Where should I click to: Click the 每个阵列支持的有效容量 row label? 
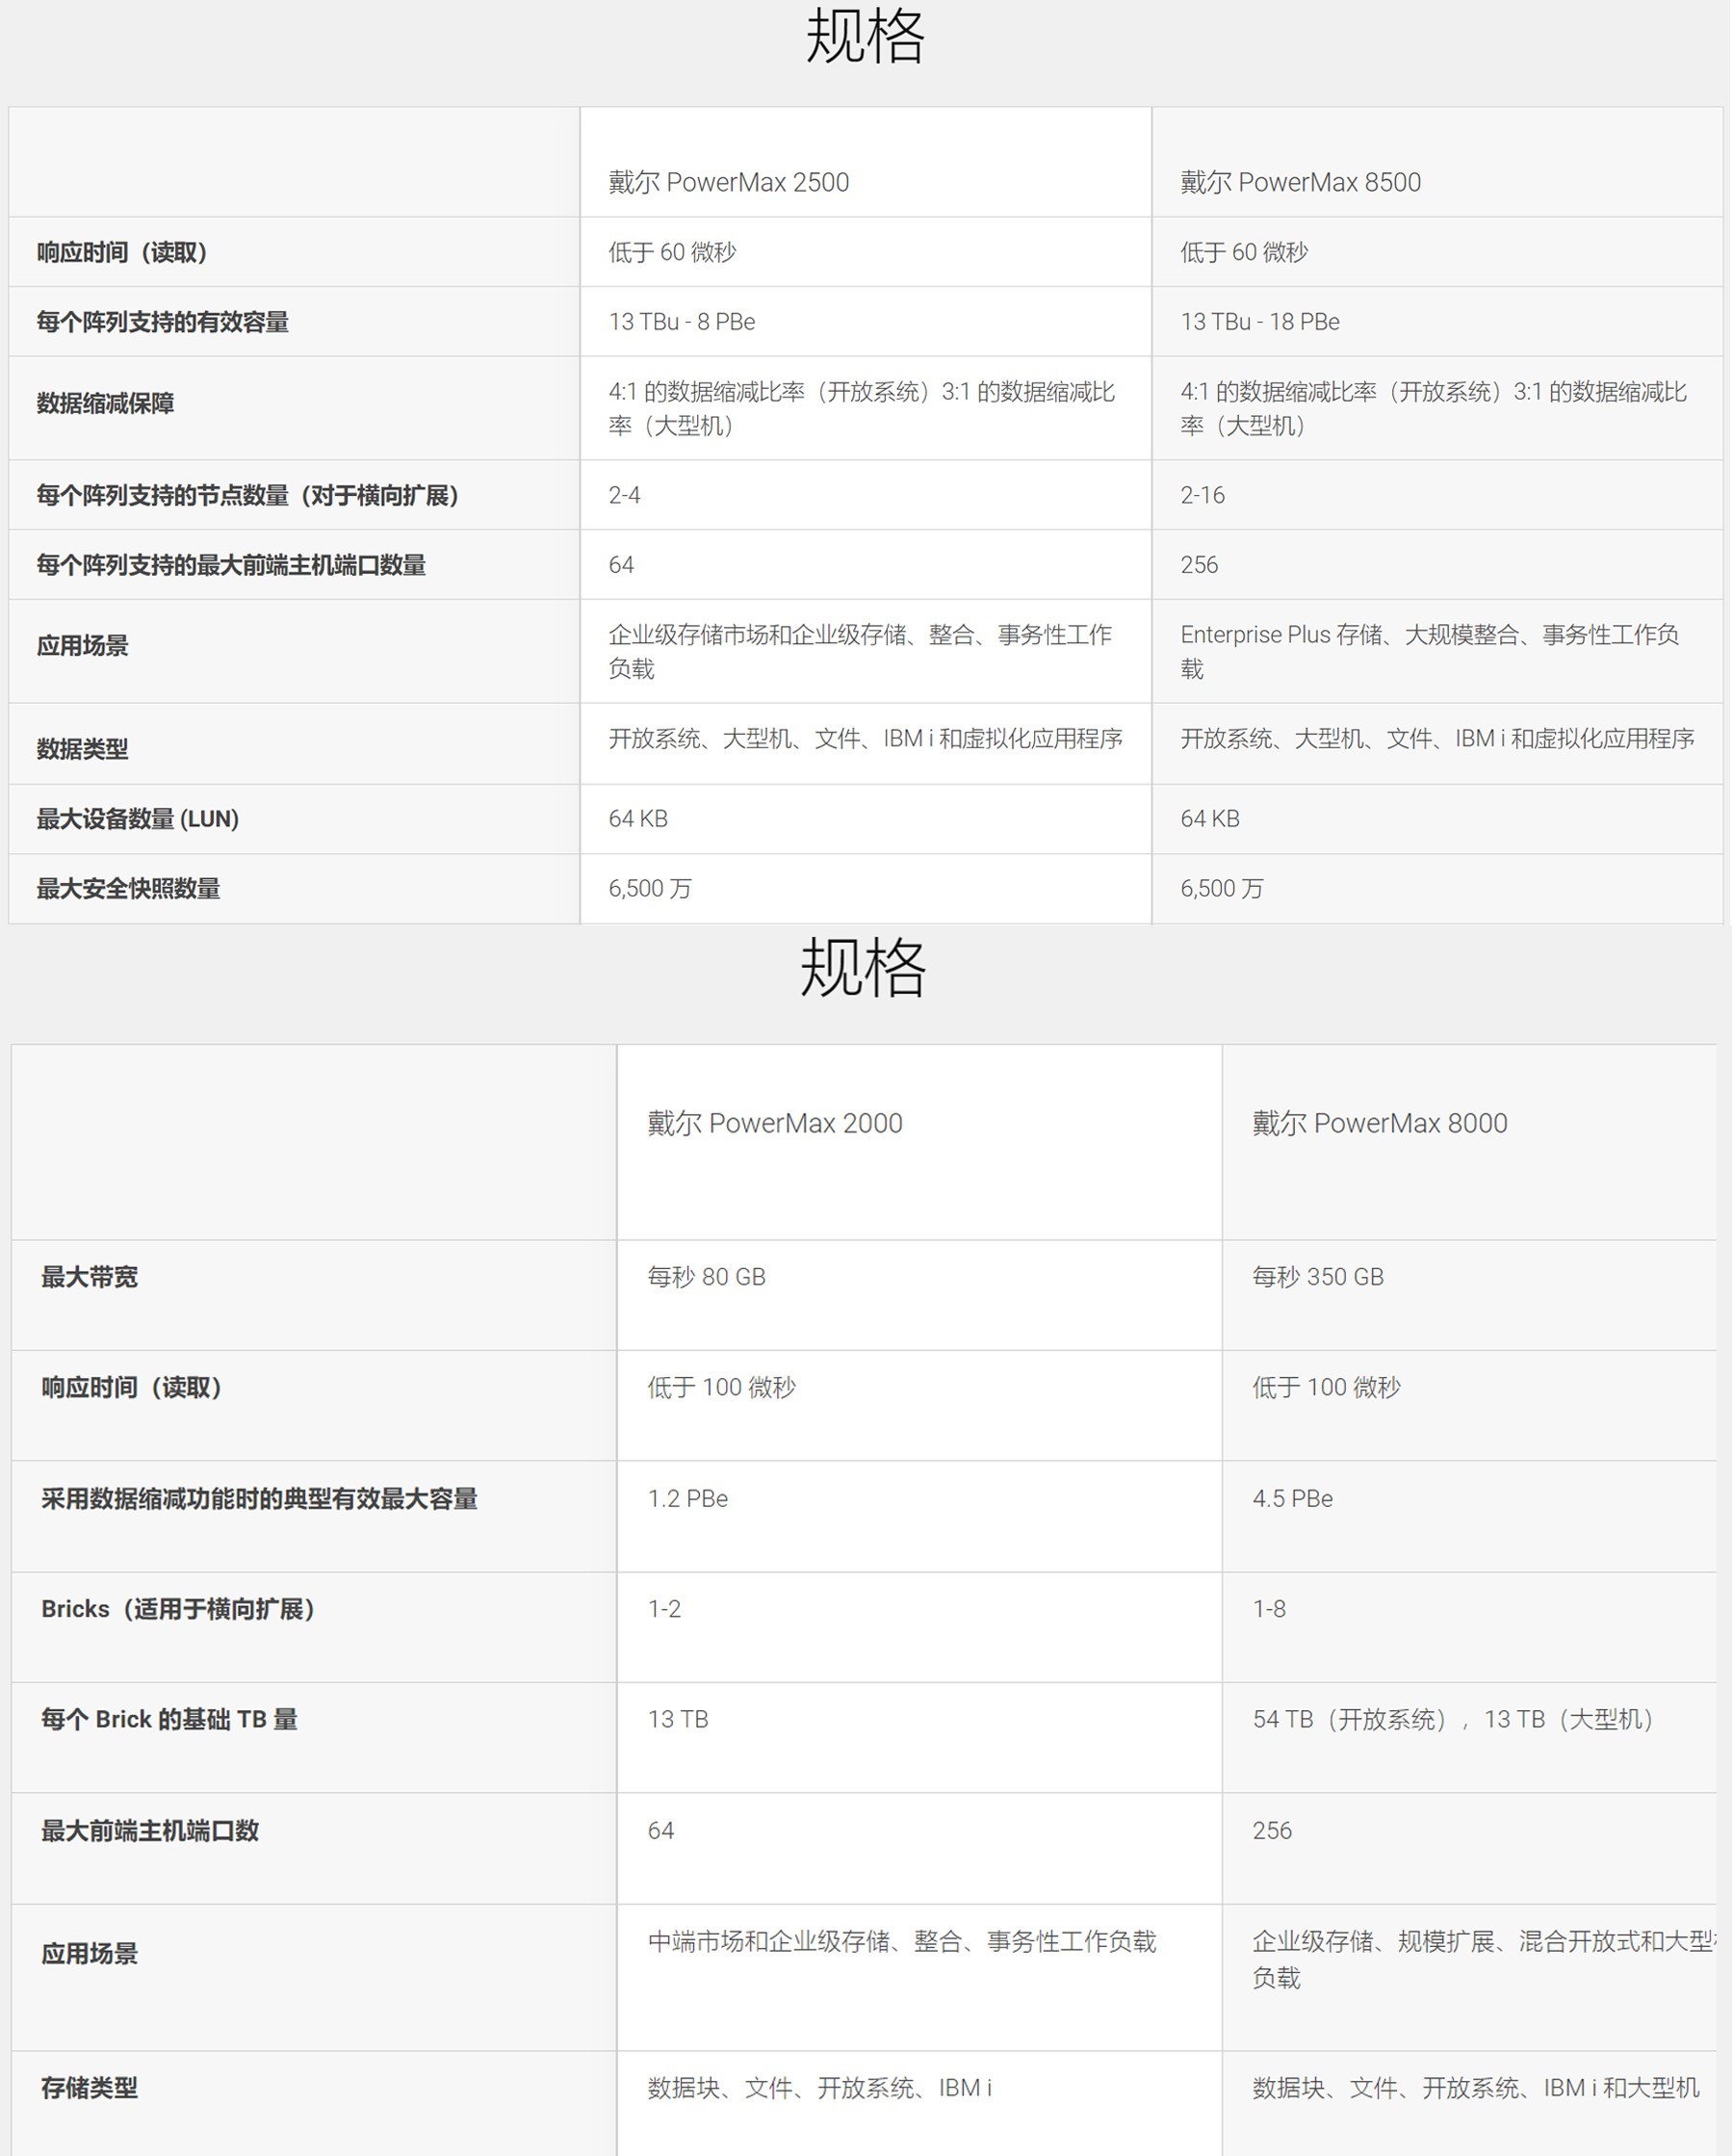162,322
